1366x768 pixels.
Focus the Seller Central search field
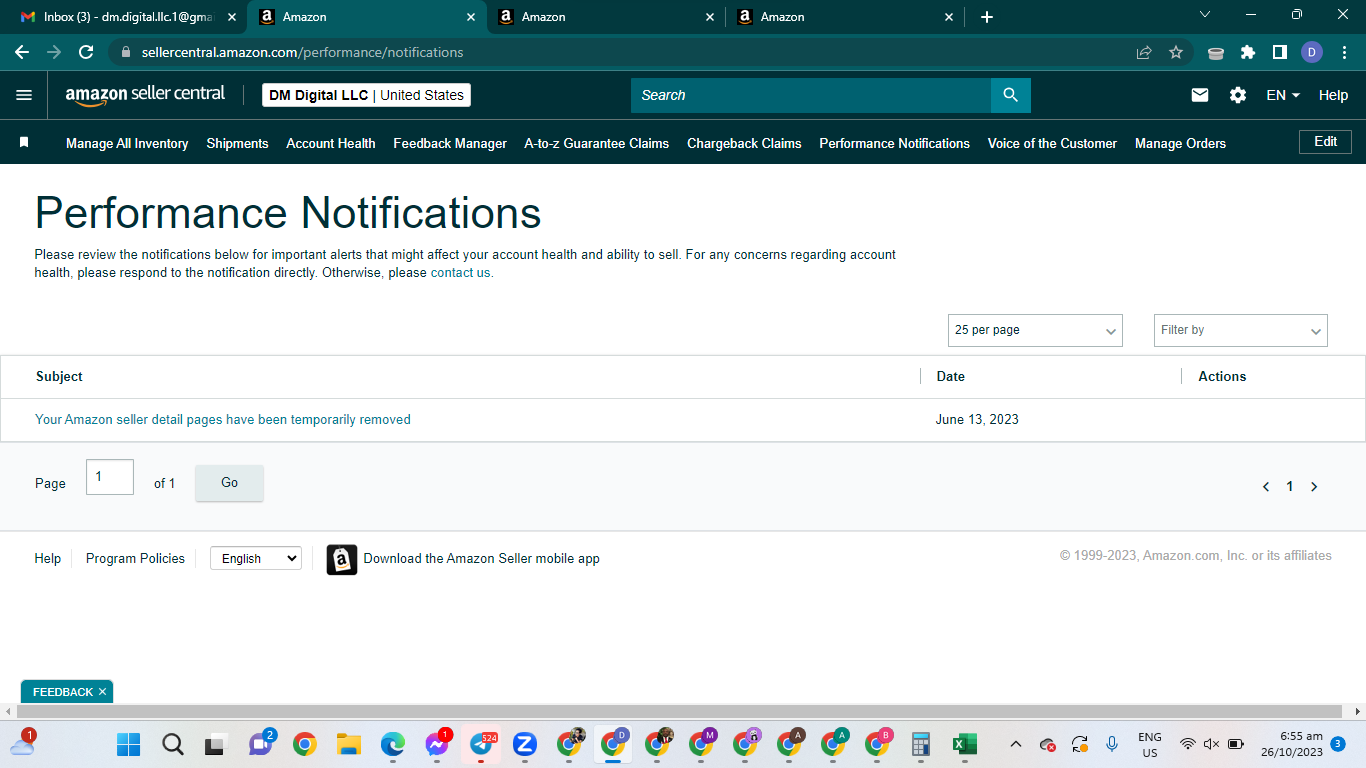point(811,95)
